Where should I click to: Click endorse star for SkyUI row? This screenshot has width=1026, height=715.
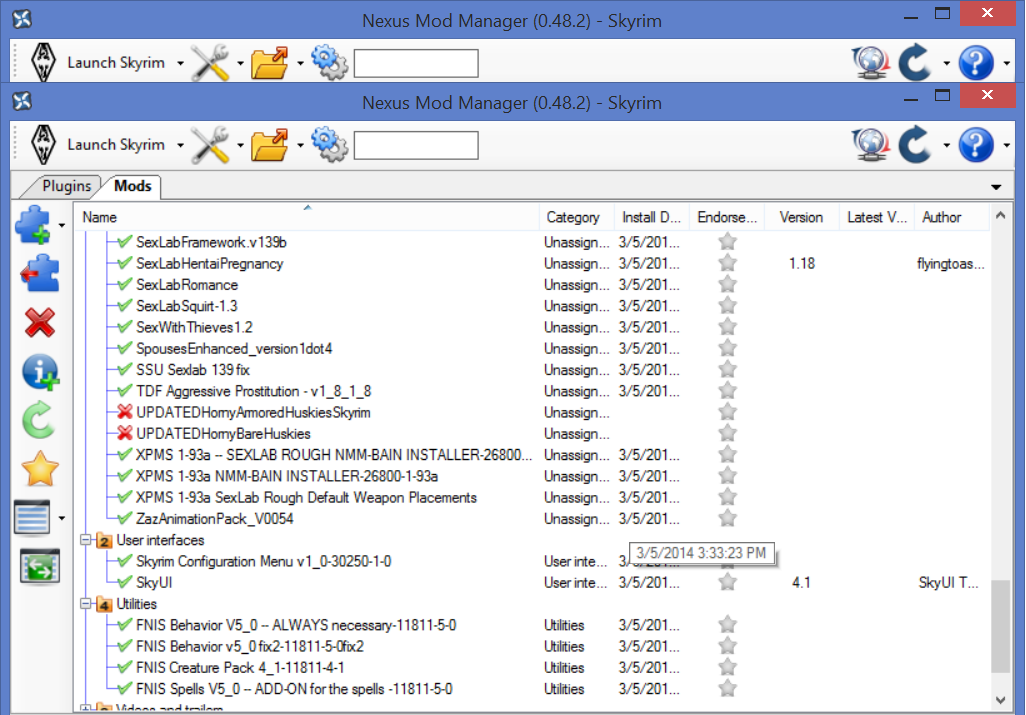[x=727, y=582]
